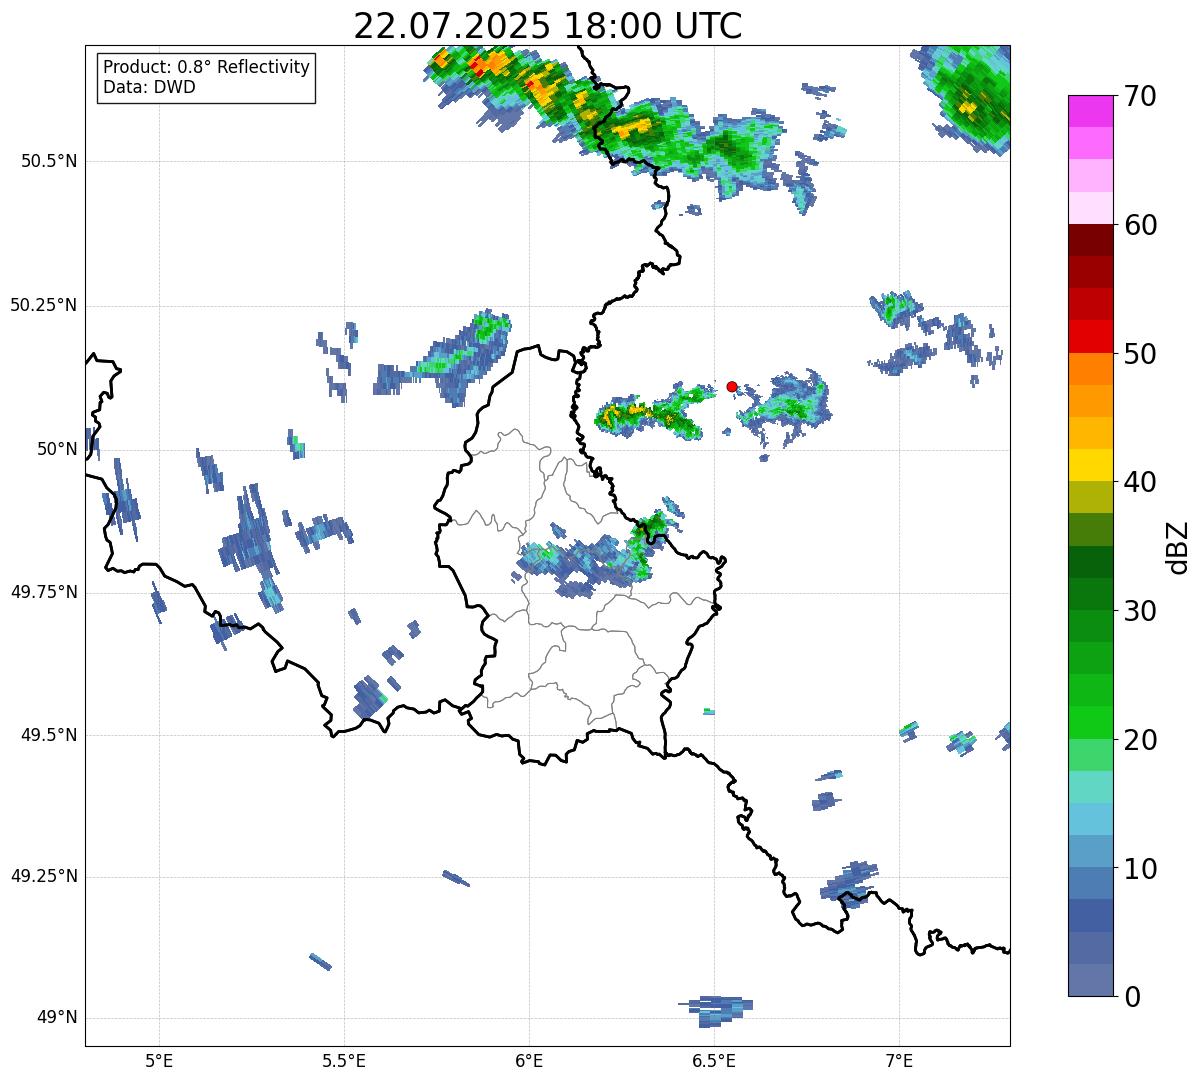Screen dimensions: 1202x1081
Task: Click the '49.25°N' latitude tick label
Action: [43, 876]
